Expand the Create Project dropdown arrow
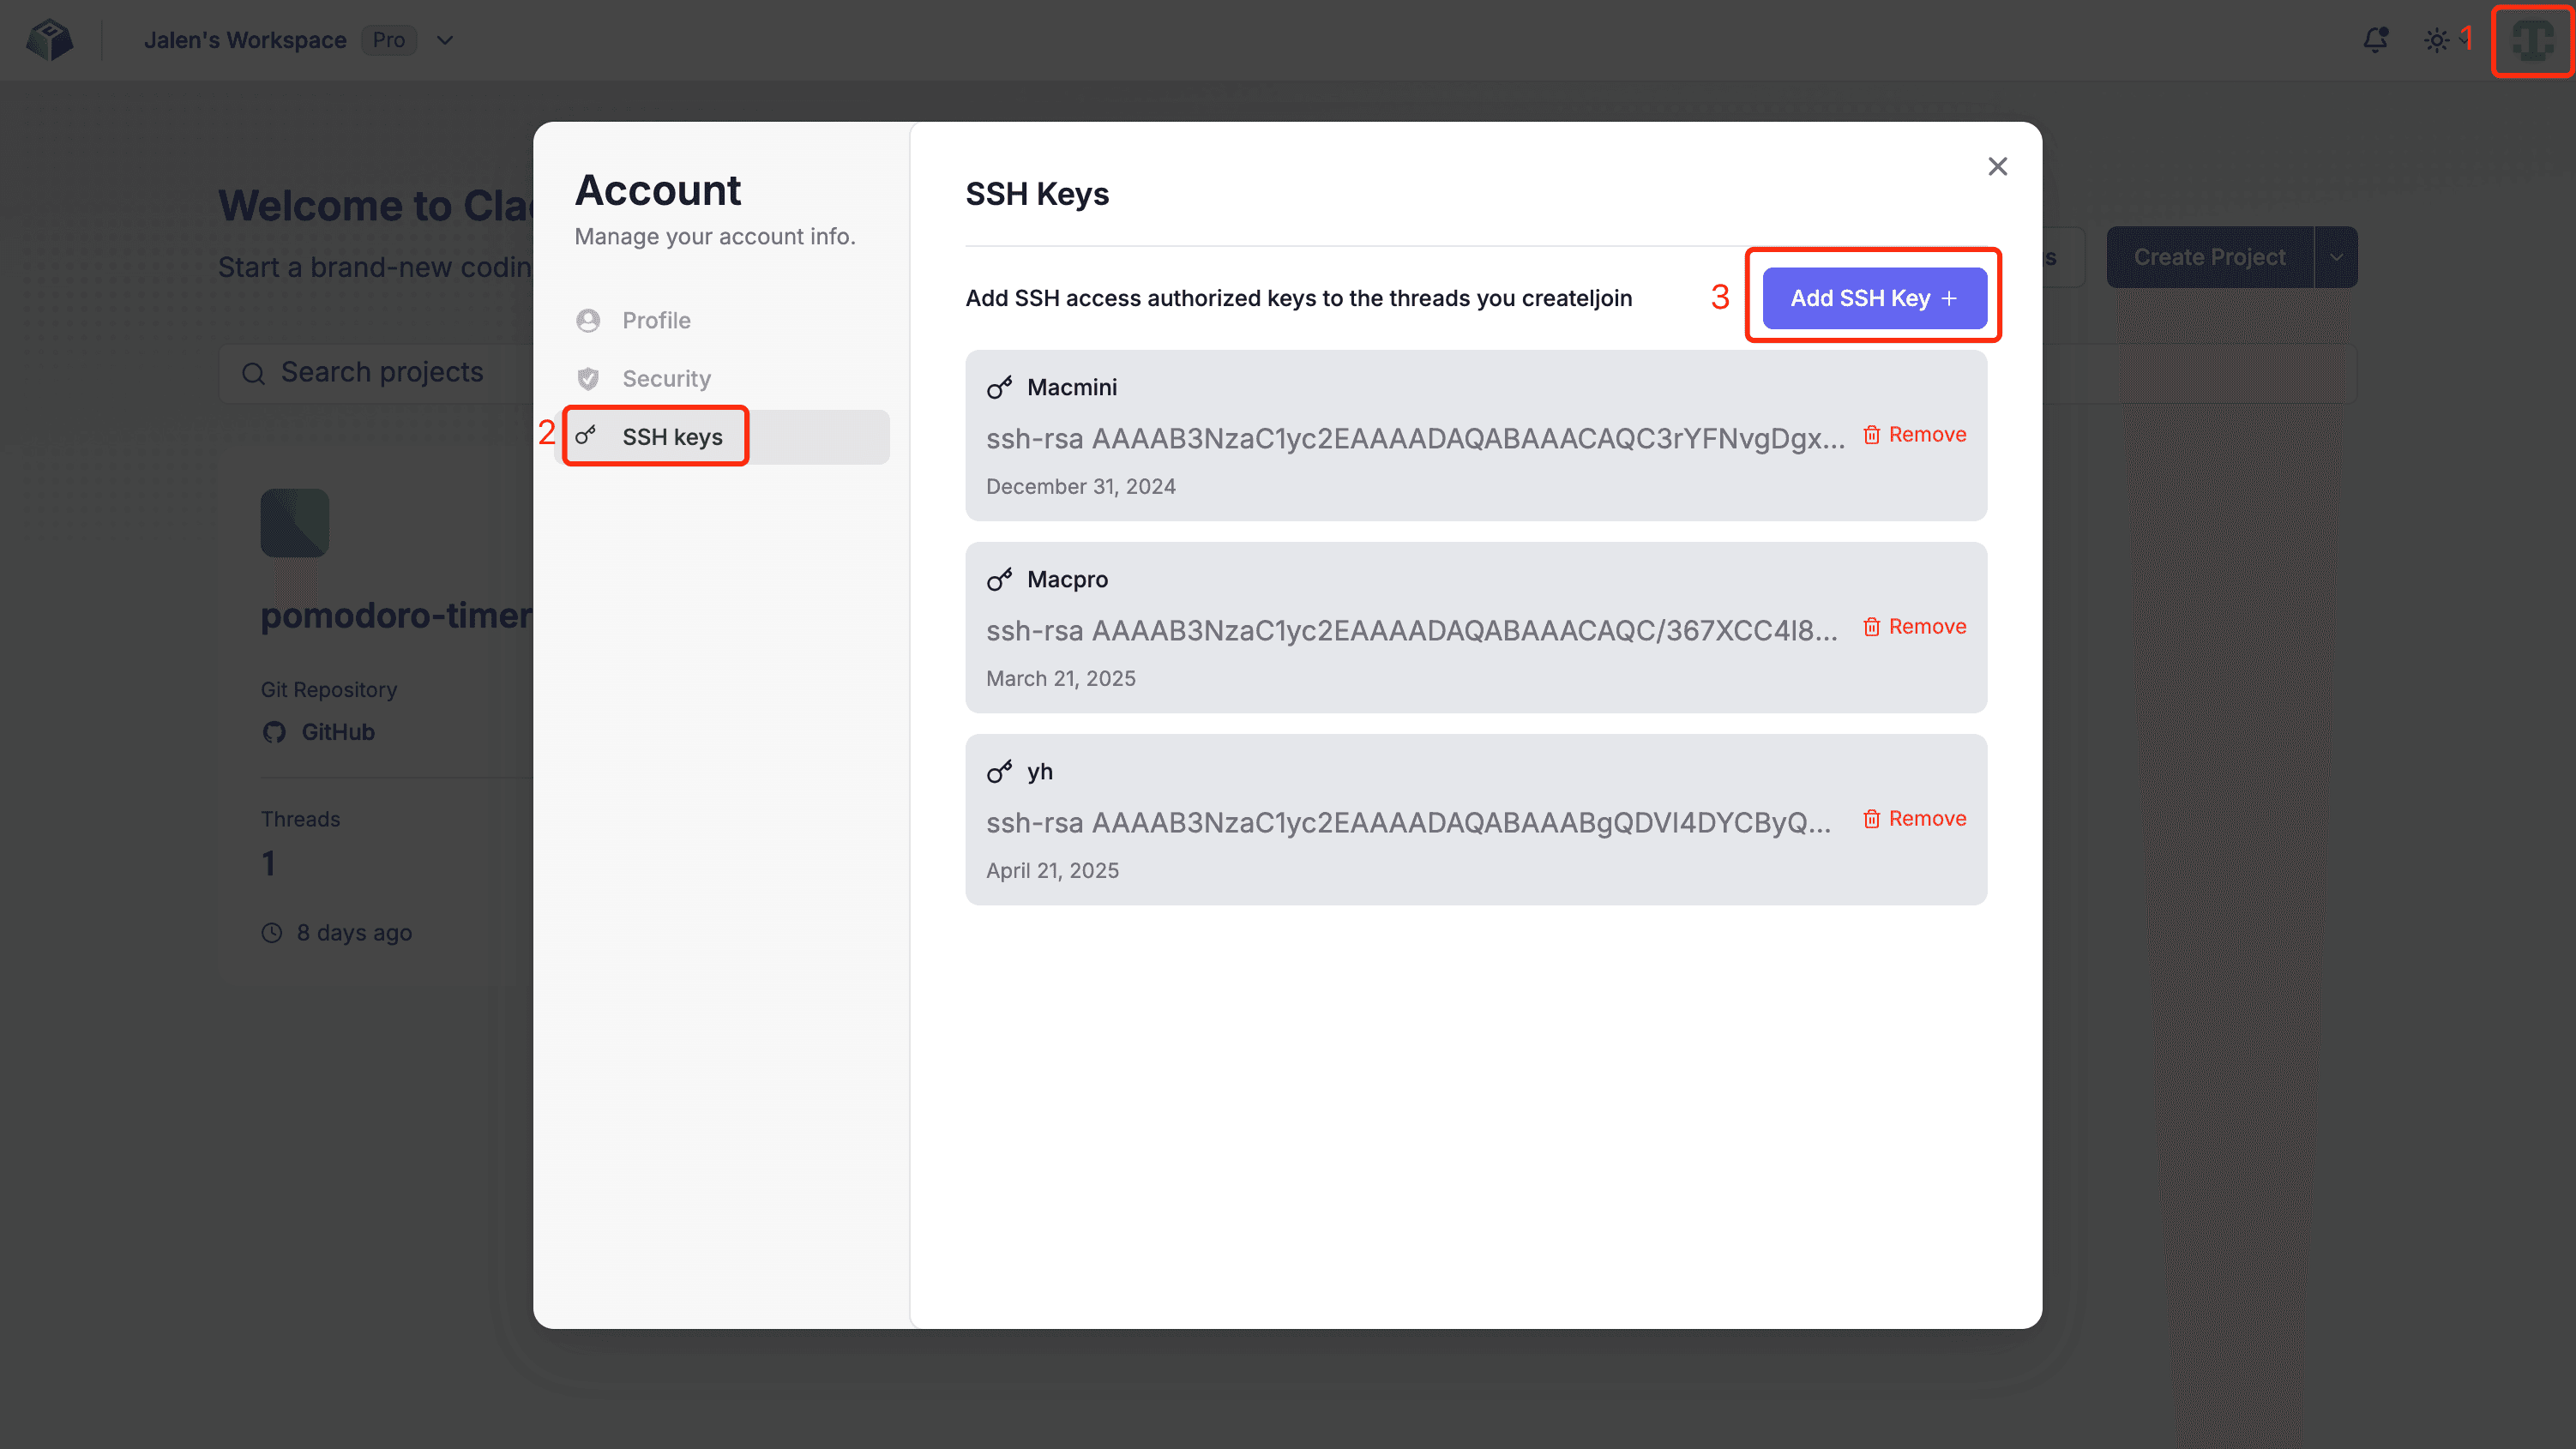The width and height of the screenshot is (2576, 1449). (x=2337, y=257)
